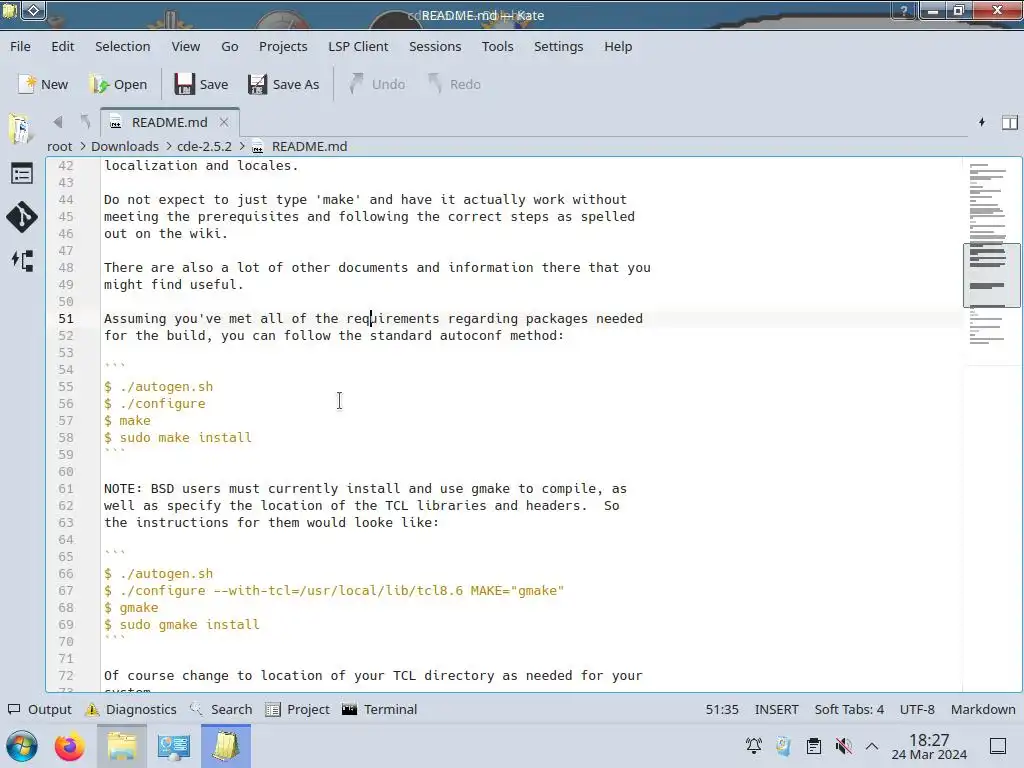Open the Edit menu
The width and height of the screenshot is (1024, 768).
[63, 46]
